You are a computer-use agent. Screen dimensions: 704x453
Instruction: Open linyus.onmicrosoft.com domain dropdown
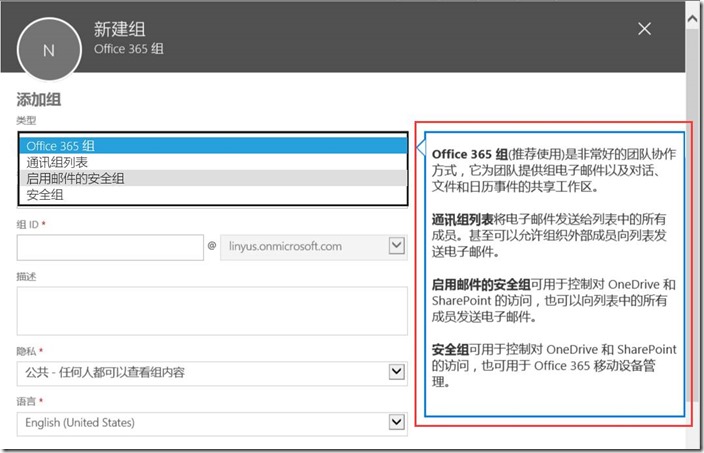313,246
